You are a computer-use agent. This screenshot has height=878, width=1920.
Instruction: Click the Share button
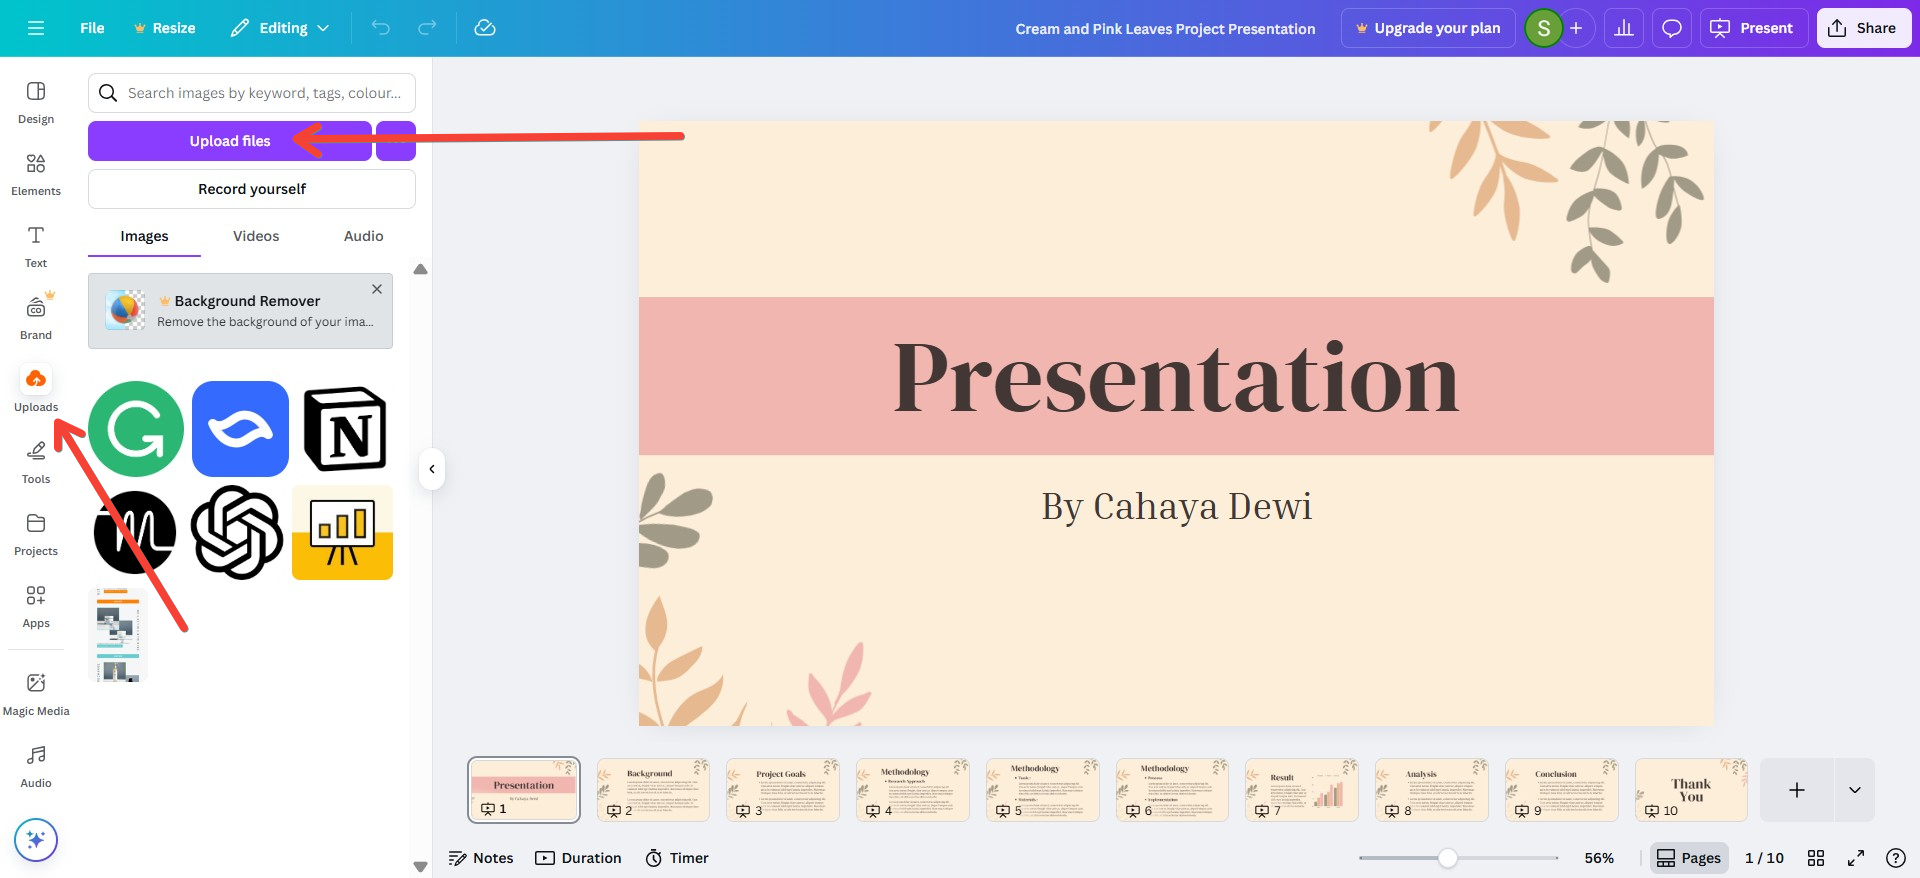1863,28
